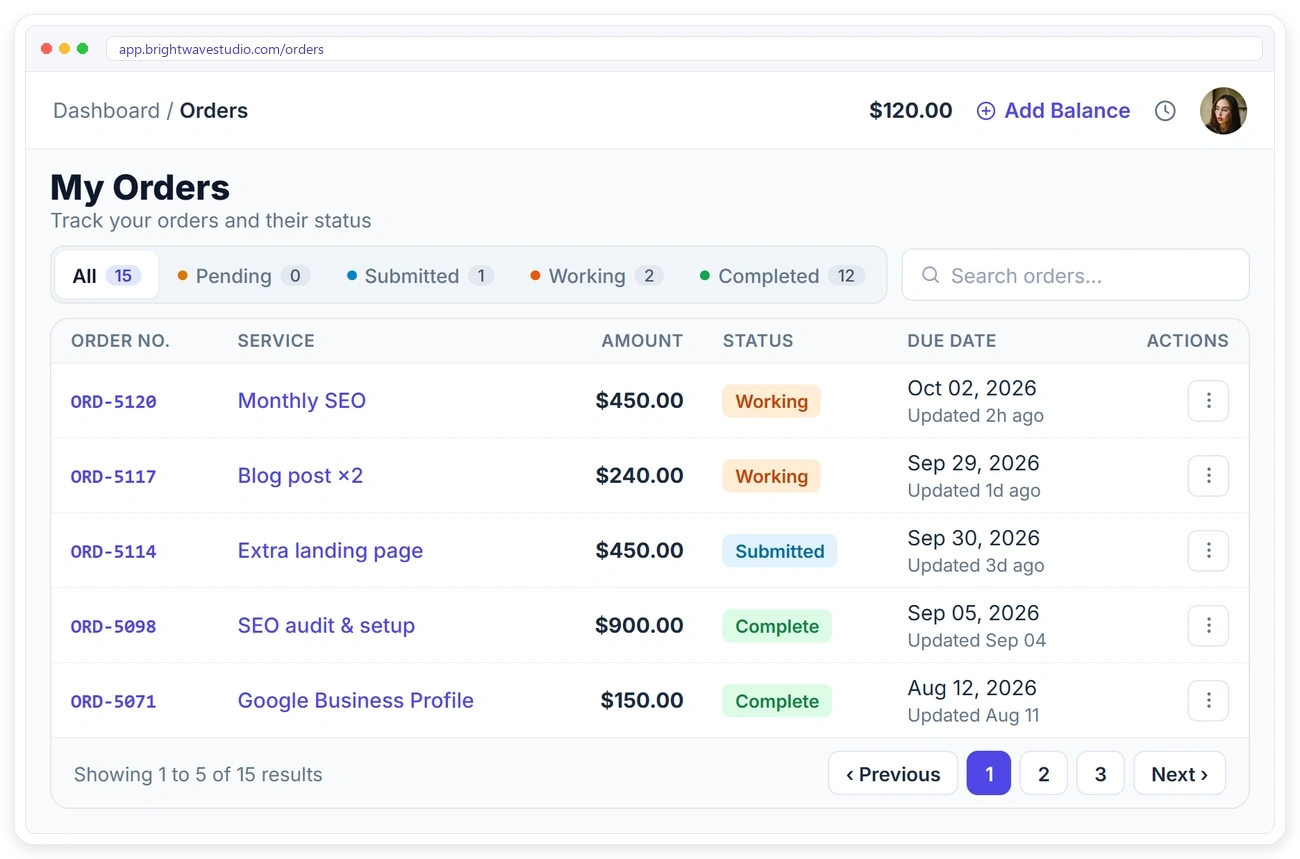
Task: Open actions menu for ORD-5120
Action: (x=1208, y=401)
